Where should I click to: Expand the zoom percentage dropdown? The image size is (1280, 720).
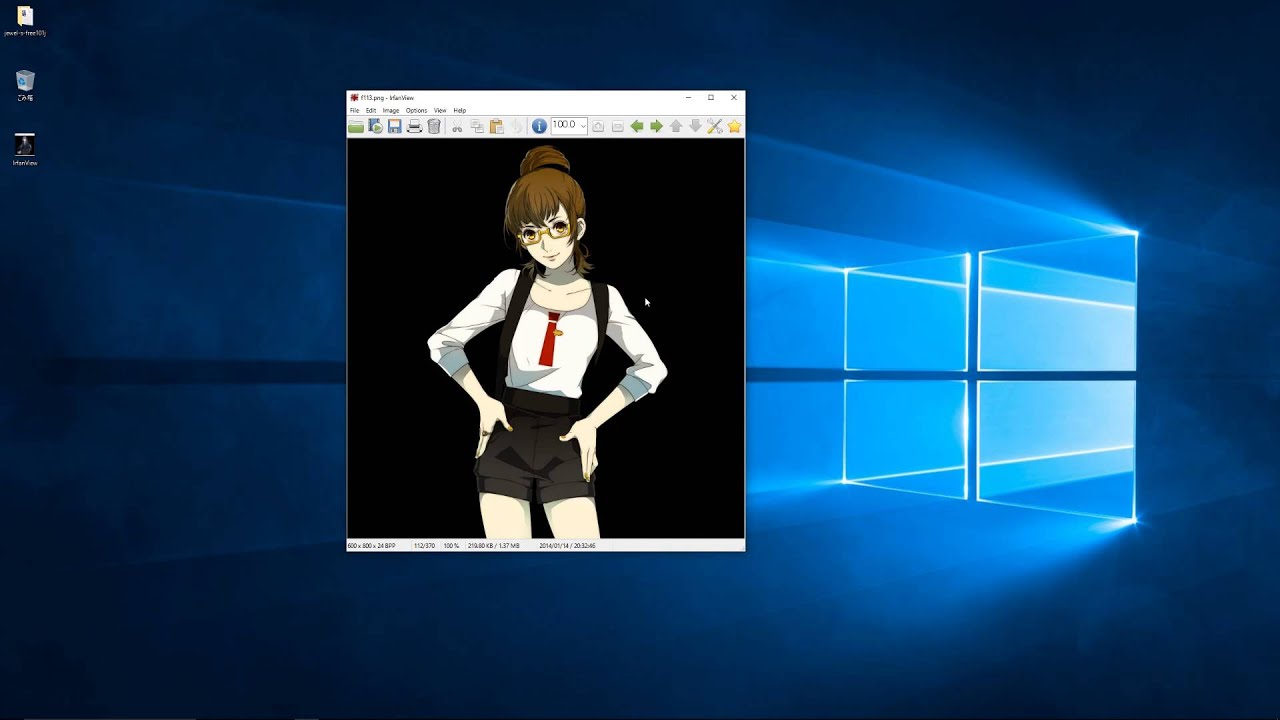coord(583,126)
